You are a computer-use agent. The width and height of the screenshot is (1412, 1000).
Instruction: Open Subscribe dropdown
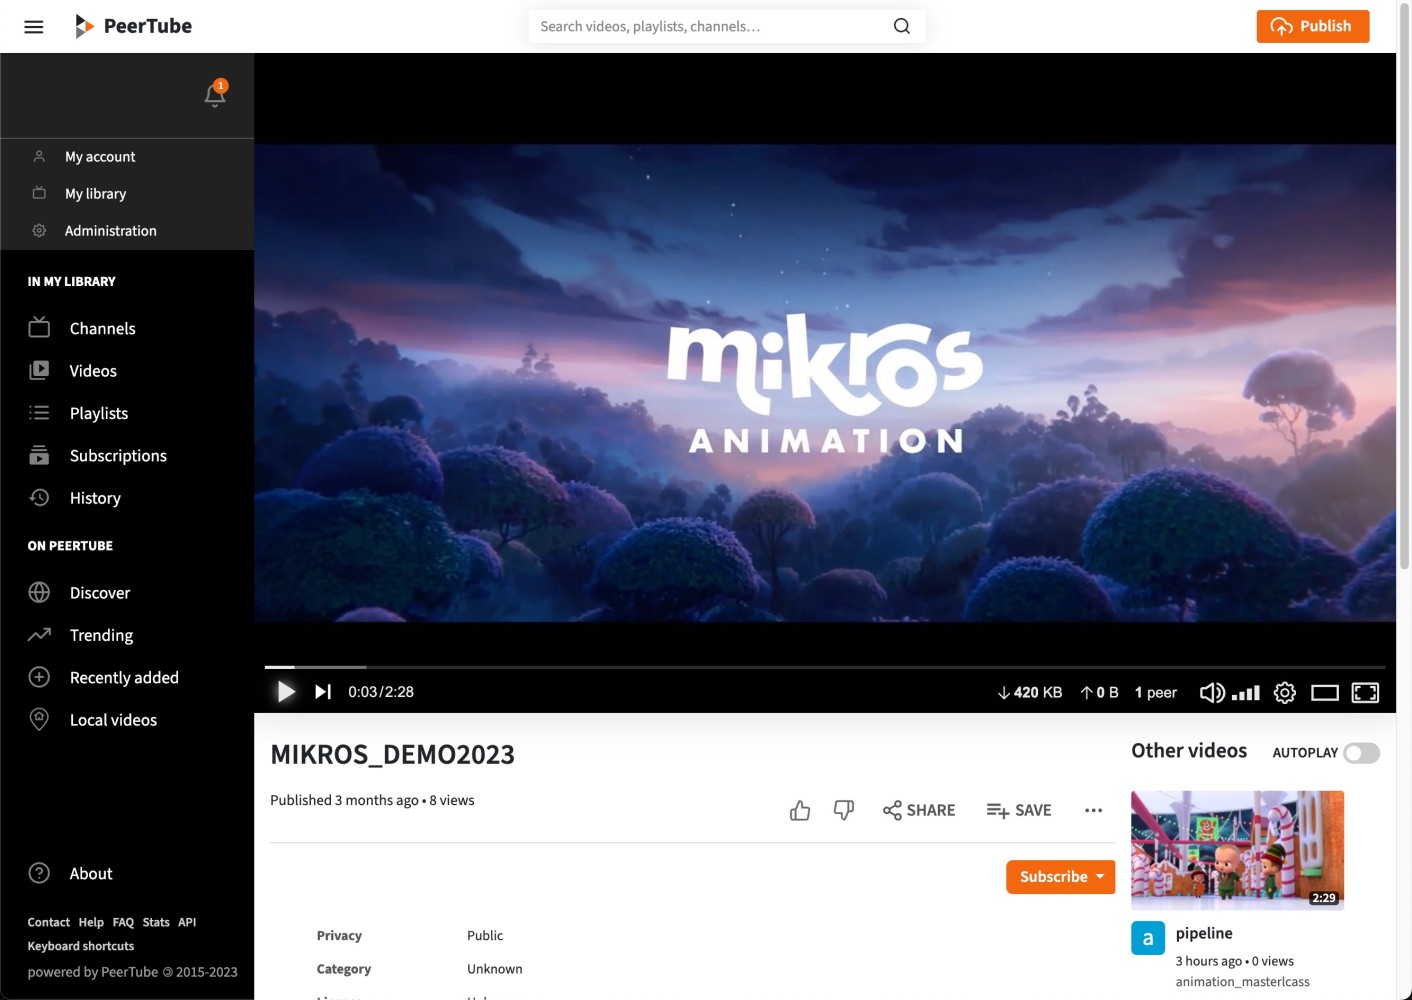coord(1060,877)
